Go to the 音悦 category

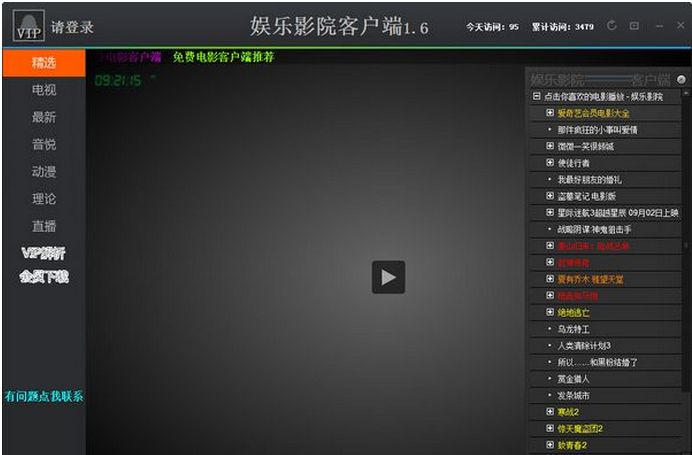pos(44,144)
